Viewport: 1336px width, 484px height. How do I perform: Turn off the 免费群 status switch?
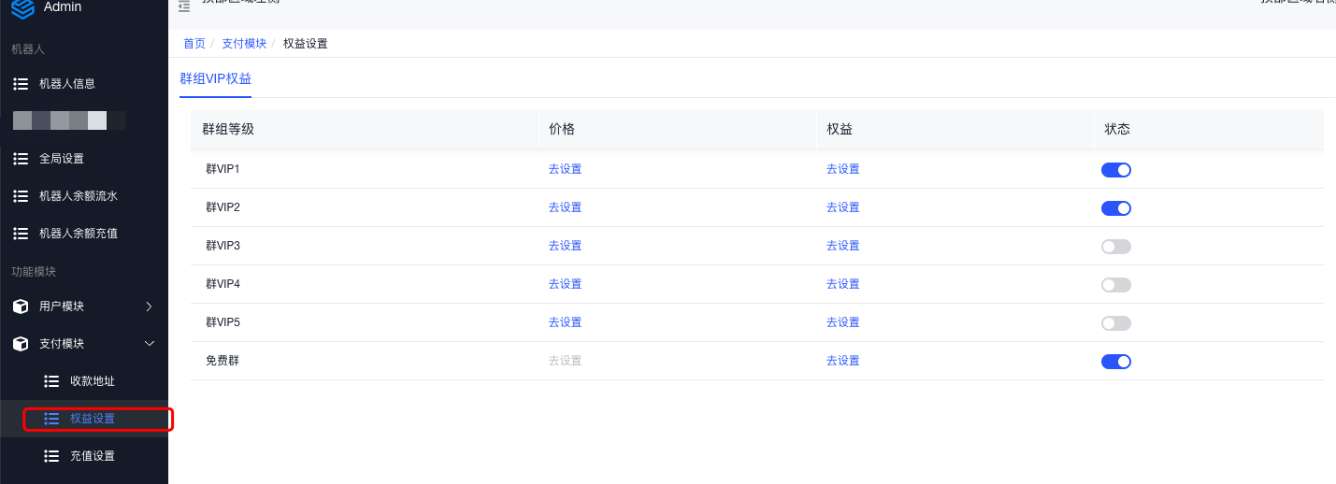coord(1115,361)
